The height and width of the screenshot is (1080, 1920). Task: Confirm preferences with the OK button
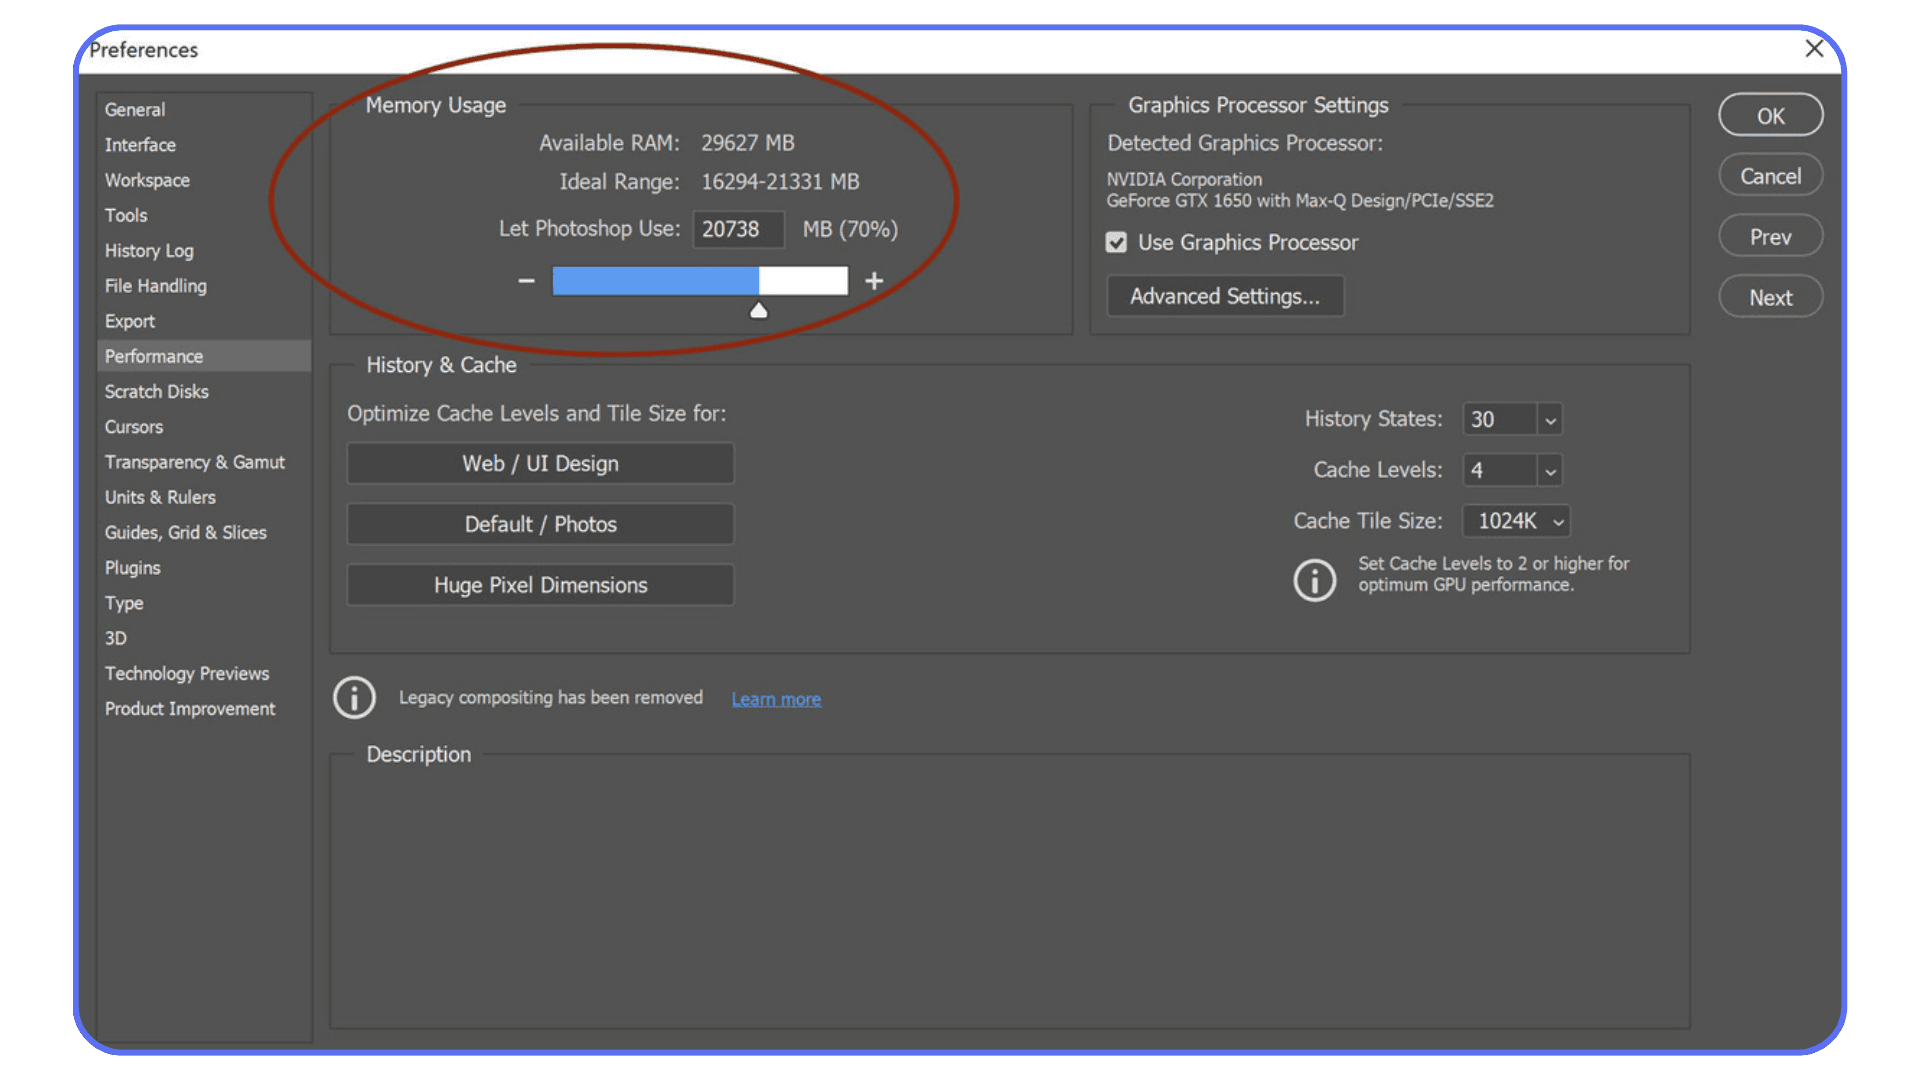(1770, 115)
